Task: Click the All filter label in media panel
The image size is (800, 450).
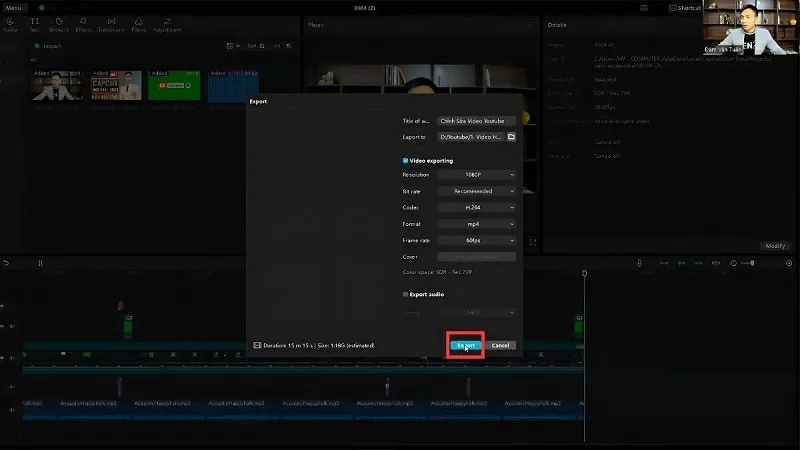Action: coord(278,46)
